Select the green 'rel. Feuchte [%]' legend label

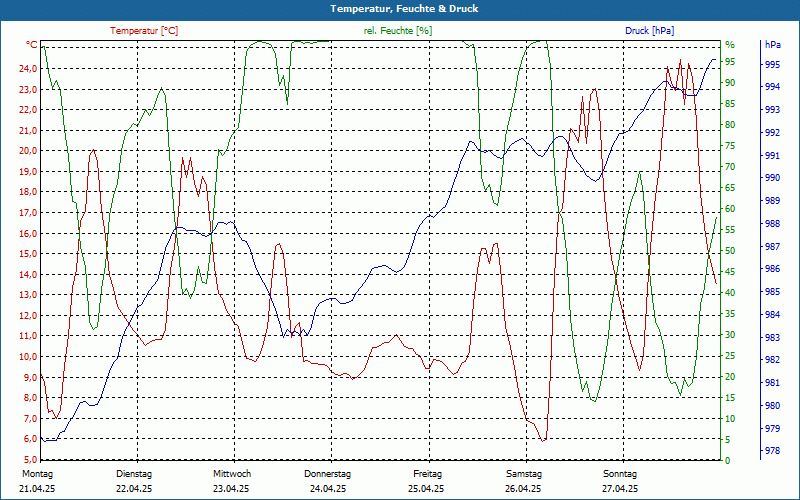(x=398, y=31)
